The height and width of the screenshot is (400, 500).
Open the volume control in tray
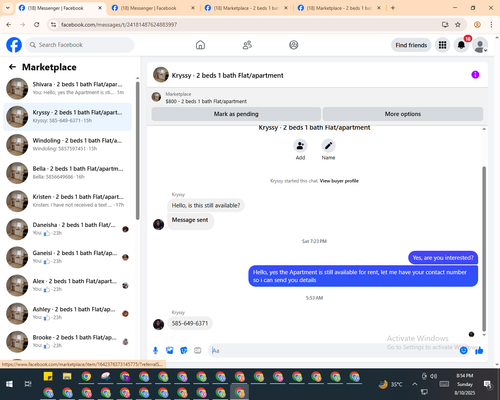(433, 376)
